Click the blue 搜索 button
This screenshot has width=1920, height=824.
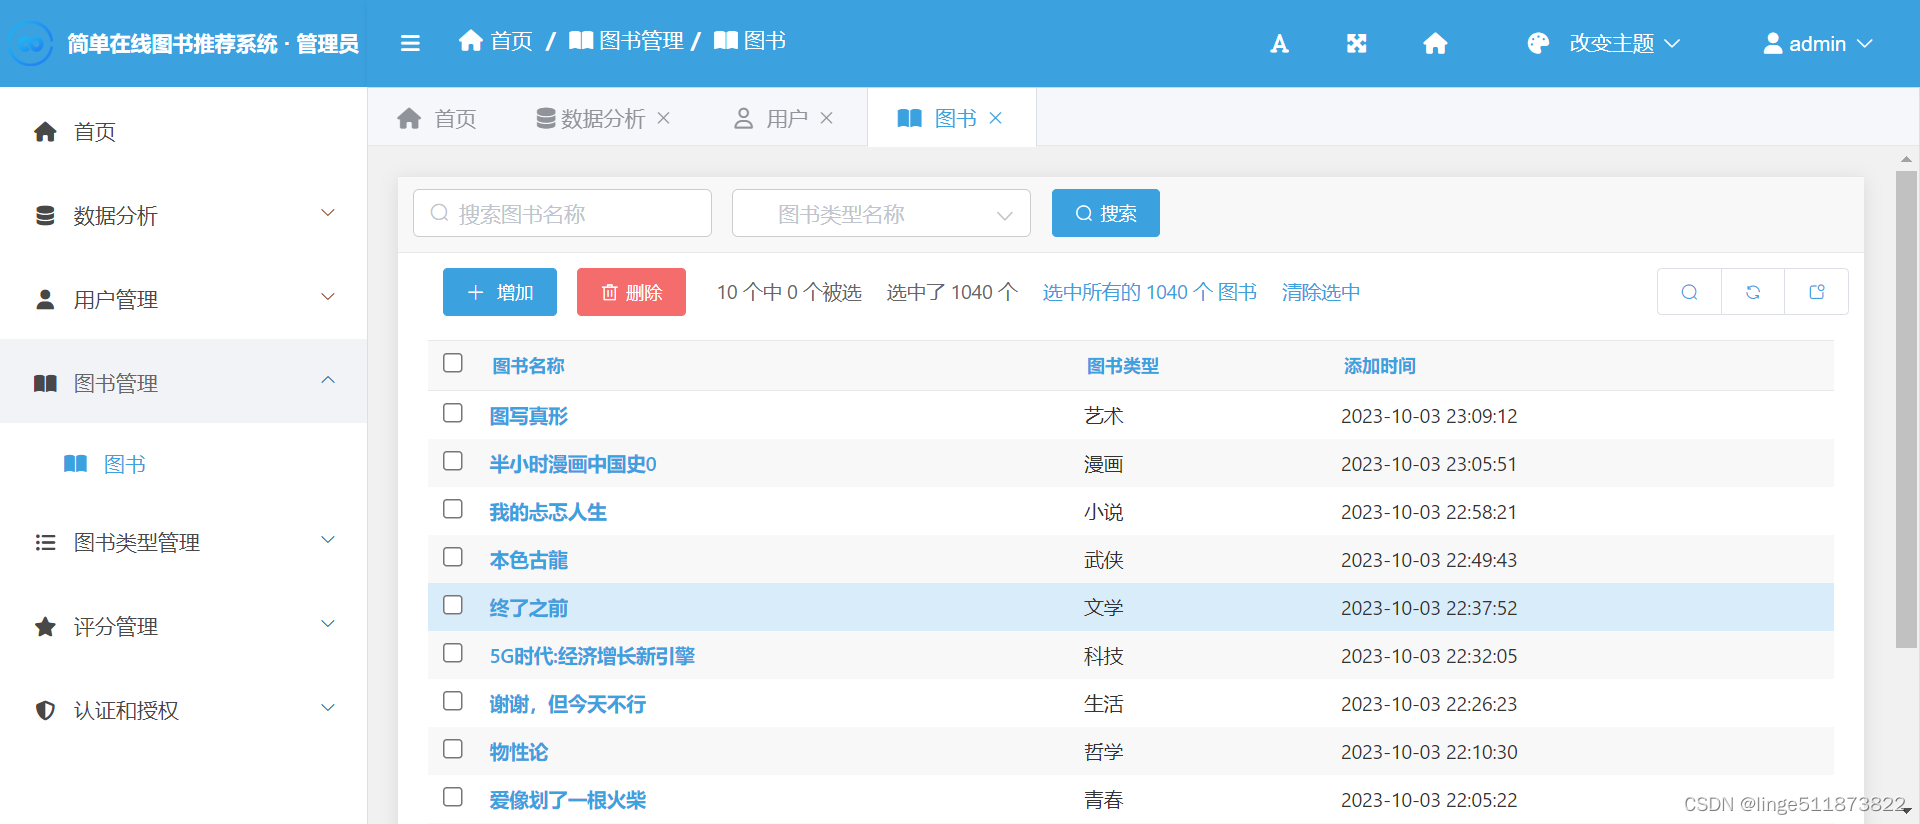point(1106,213)
